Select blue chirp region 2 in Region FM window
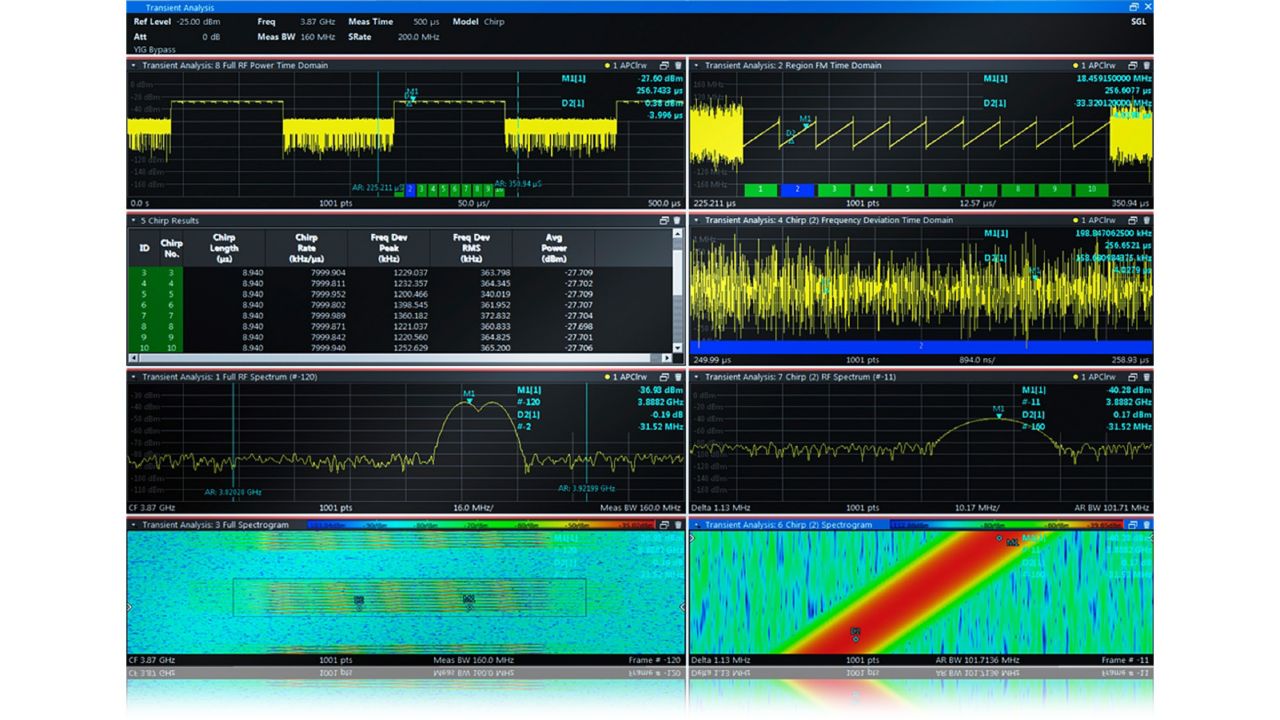 point(797,189)
